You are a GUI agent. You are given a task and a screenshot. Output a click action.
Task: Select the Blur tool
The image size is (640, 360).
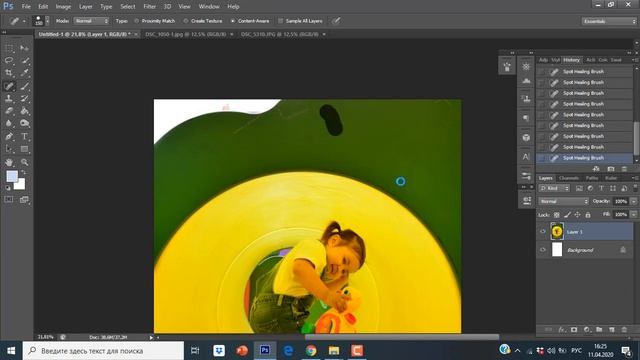pyautogui.click(x=9, y=123)
